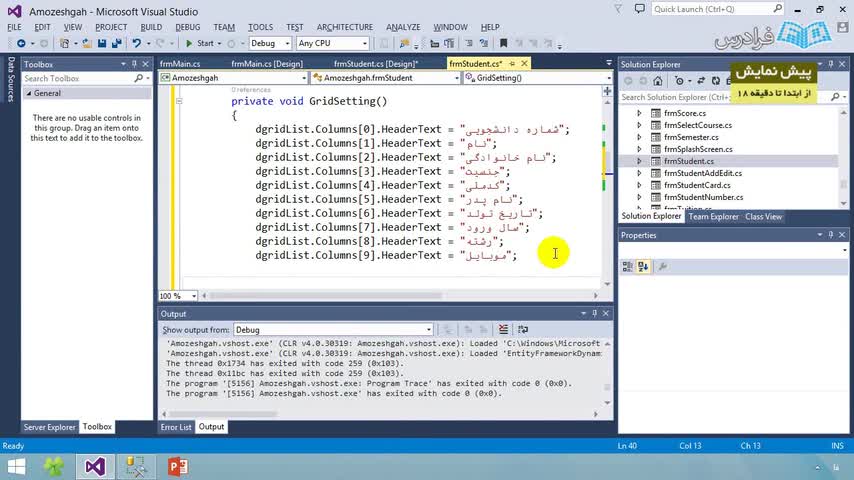Click the Alphabetical sort icon in Properties

point(643,266)
